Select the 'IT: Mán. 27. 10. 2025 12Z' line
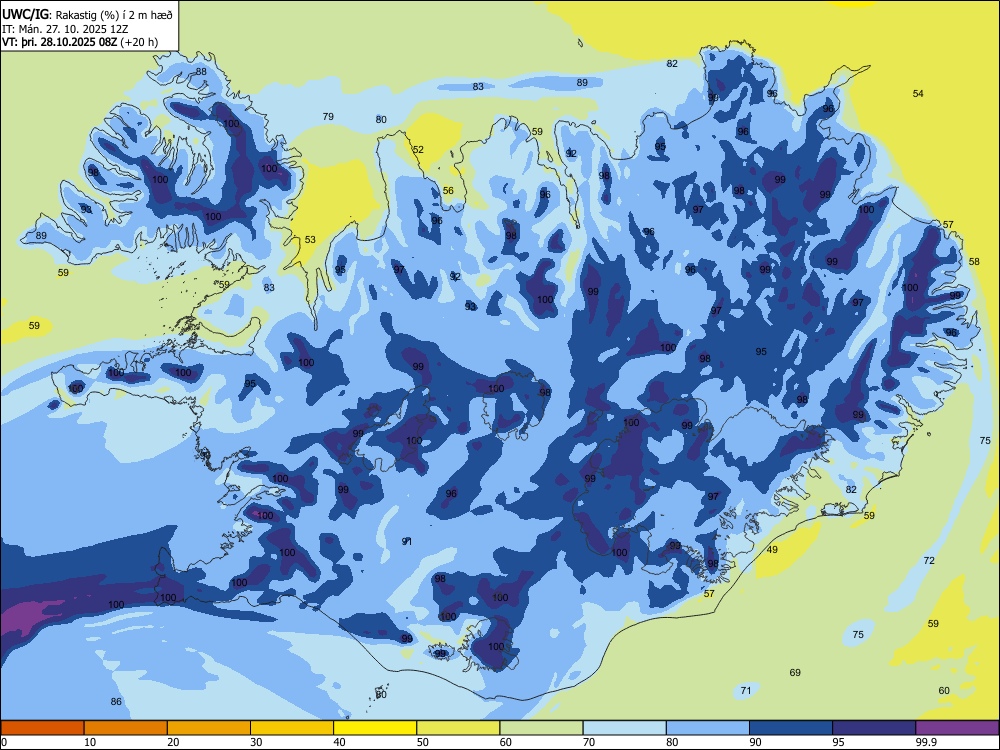This screenshot has height=750, width=1000. point(65,29)
